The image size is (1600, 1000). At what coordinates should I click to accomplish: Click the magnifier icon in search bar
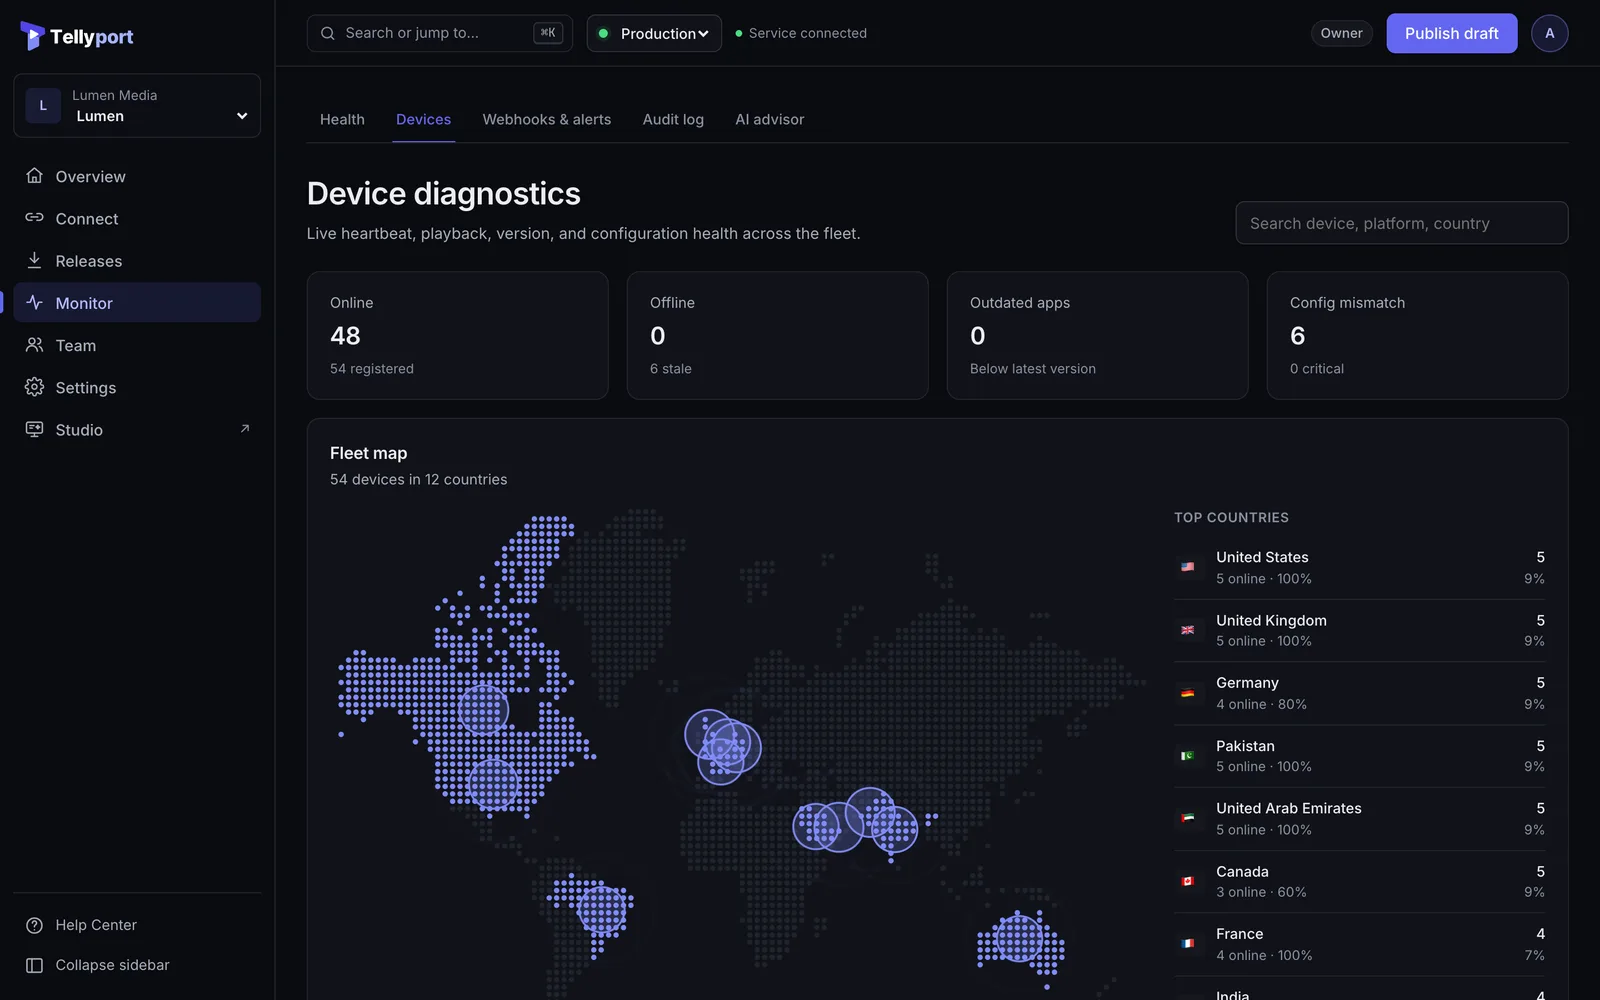pyautogui.click(x=328, y=33)
